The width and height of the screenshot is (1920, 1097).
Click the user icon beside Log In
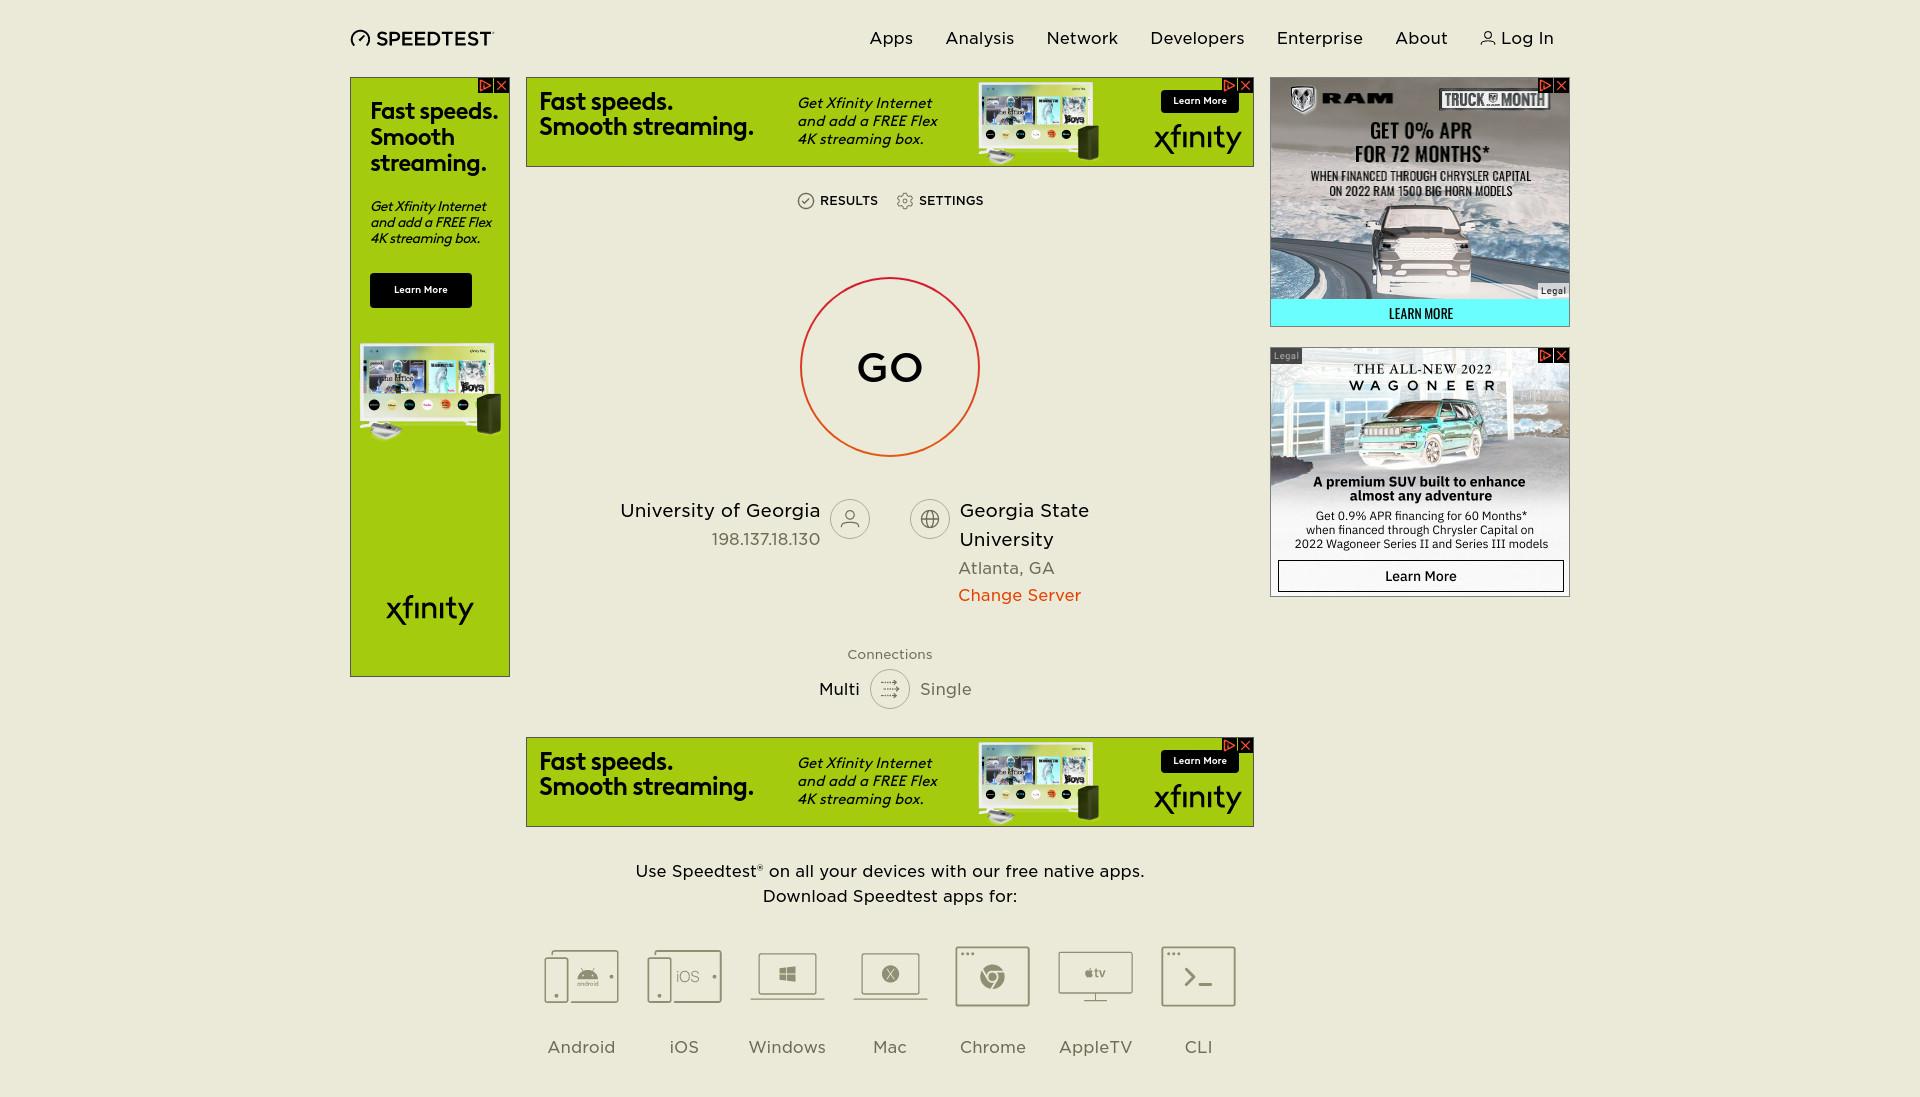(1487, 38)
